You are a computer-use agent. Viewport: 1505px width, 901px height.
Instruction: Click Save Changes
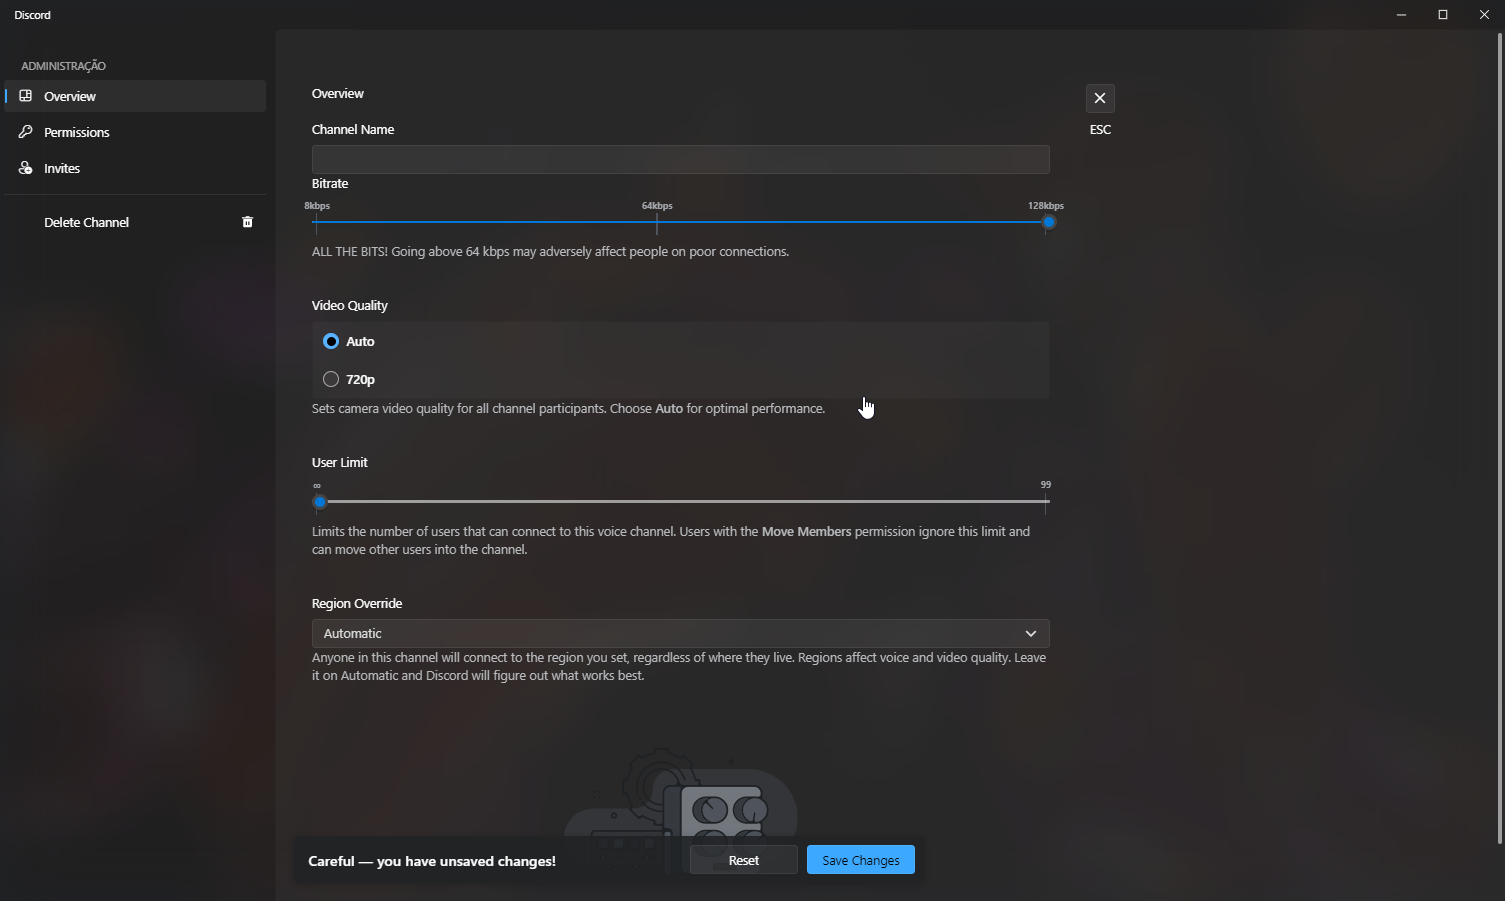tap(860, 859)
